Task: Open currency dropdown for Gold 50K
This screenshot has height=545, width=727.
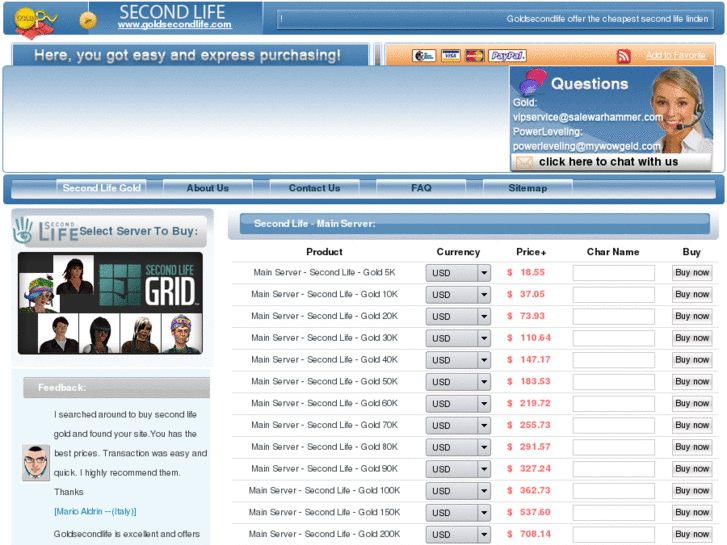Action: [x=458, y=382]
